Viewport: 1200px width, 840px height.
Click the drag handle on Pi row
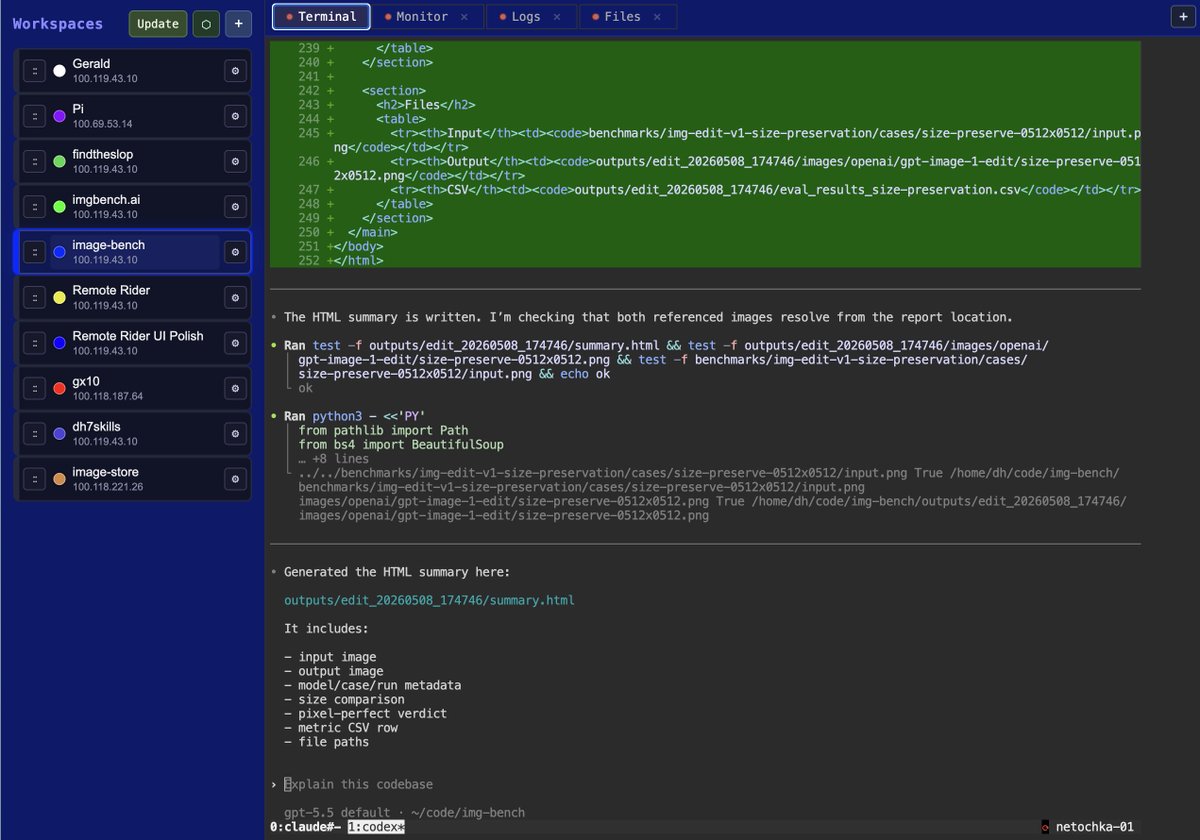[34, 116]
